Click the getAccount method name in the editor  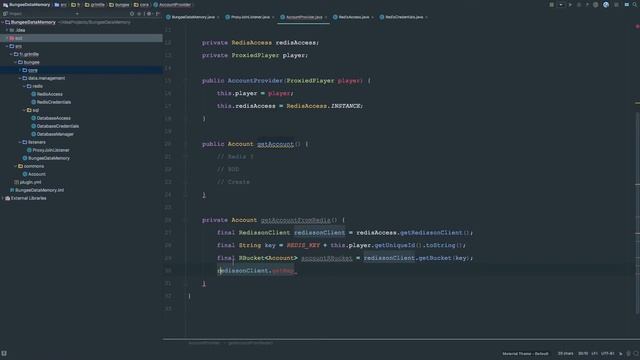click(x=275, y=144)
